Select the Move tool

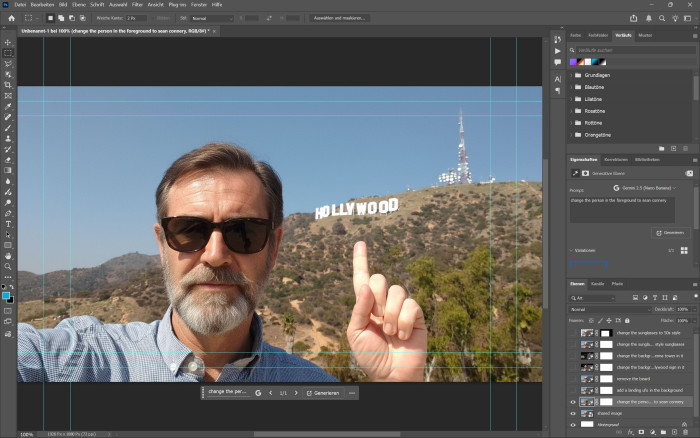(8, 42)
